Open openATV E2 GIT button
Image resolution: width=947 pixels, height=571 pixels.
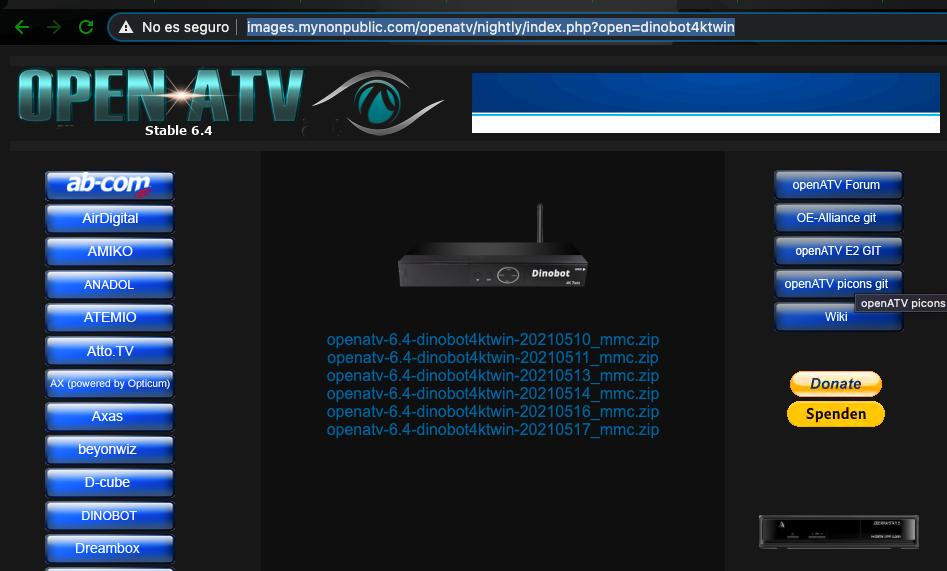pos(837,251)
